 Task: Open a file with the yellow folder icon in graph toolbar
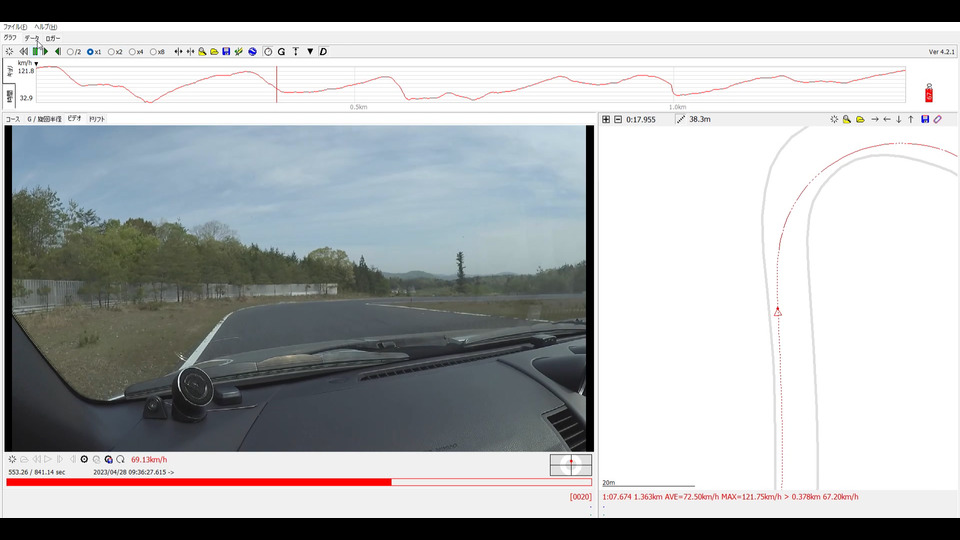[214, 51]
